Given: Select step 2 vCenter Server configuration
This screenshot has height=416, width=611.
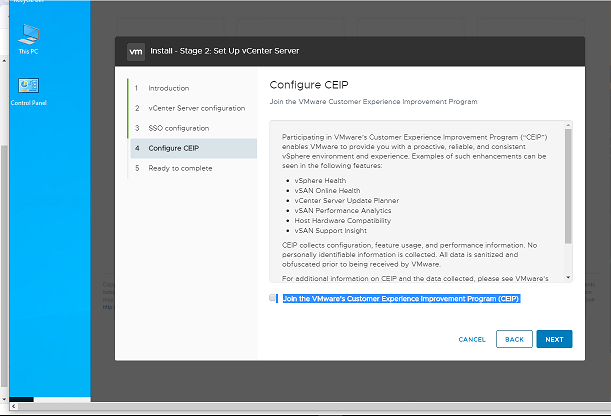Looking at the screenshot, I should pyautogui.click(x=195, y=108).
